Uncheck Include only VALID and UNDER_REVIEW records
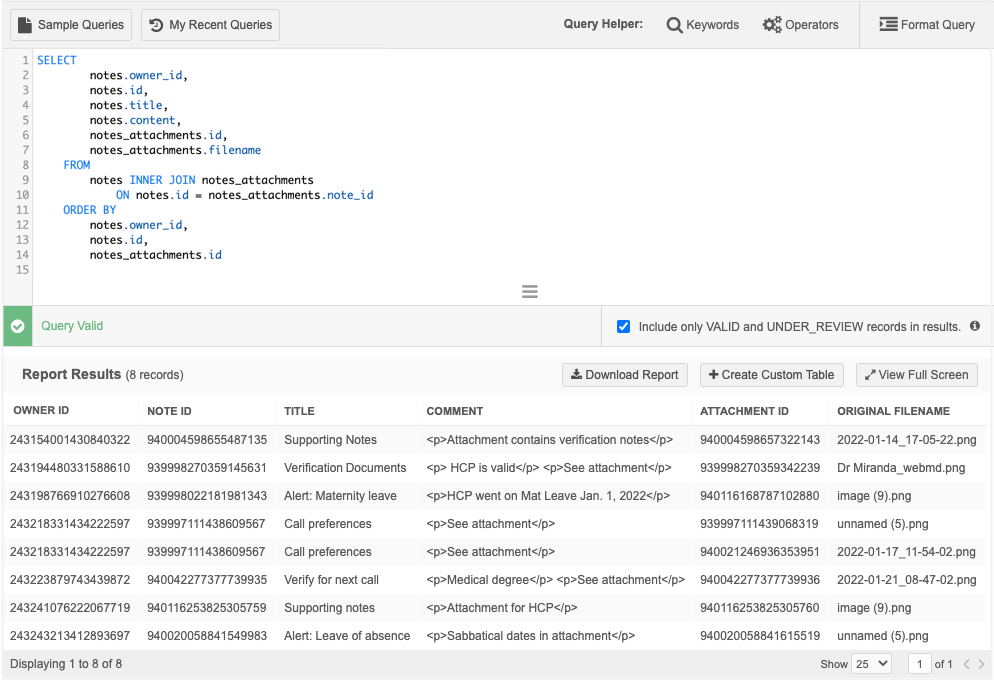This screenshot has height=680, width=994. [x=624, y=326]
